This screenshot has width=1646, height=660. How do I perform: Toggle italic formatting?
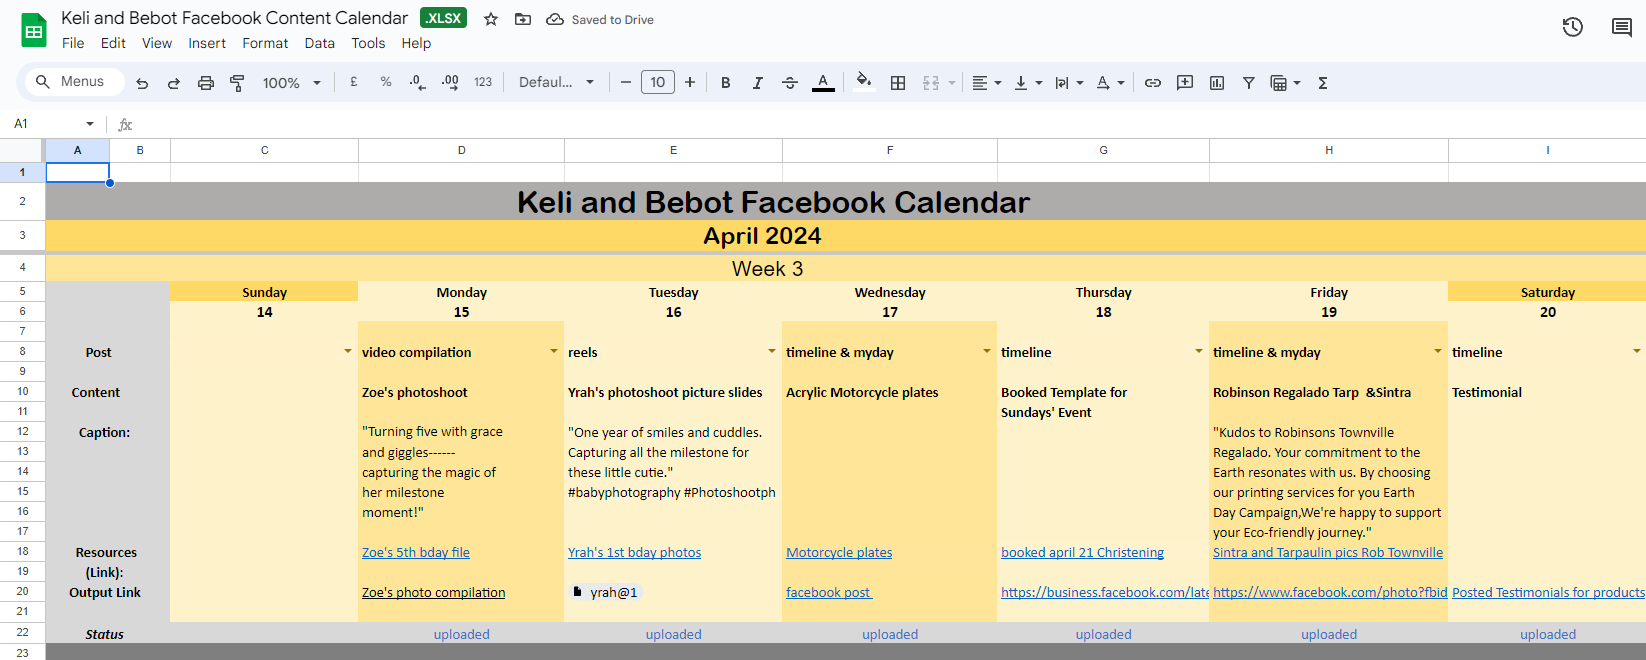758,83
